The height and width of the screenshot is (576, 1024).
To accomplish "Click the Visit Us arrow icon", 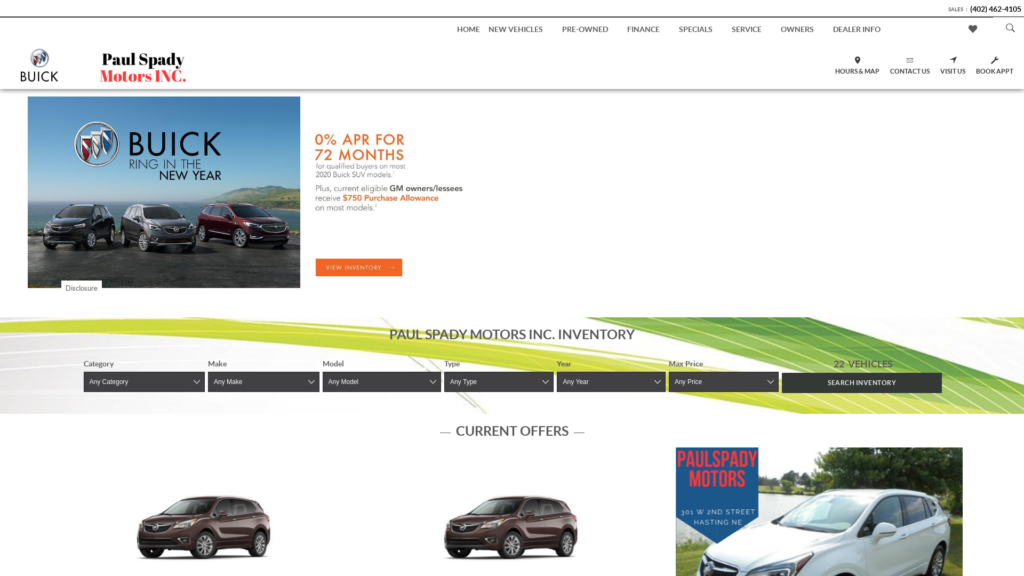I will click(953, 60).
